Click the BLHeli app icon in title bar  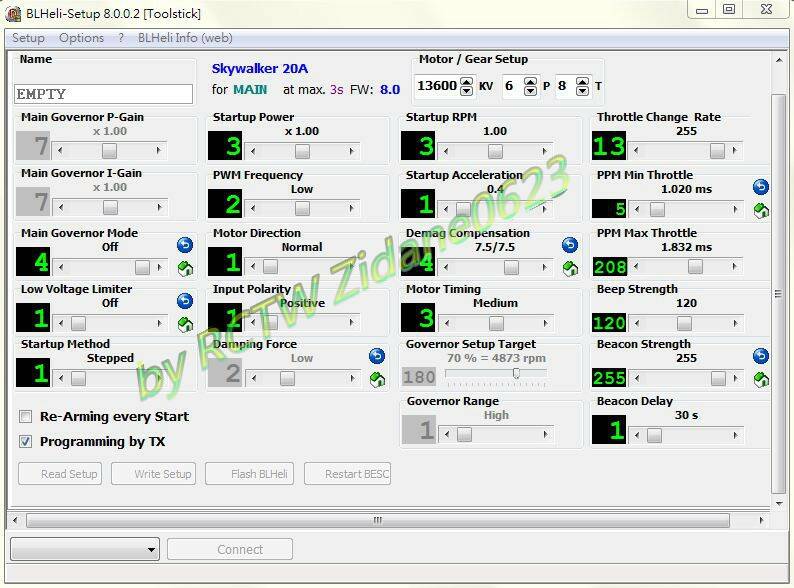click(13, 14)
